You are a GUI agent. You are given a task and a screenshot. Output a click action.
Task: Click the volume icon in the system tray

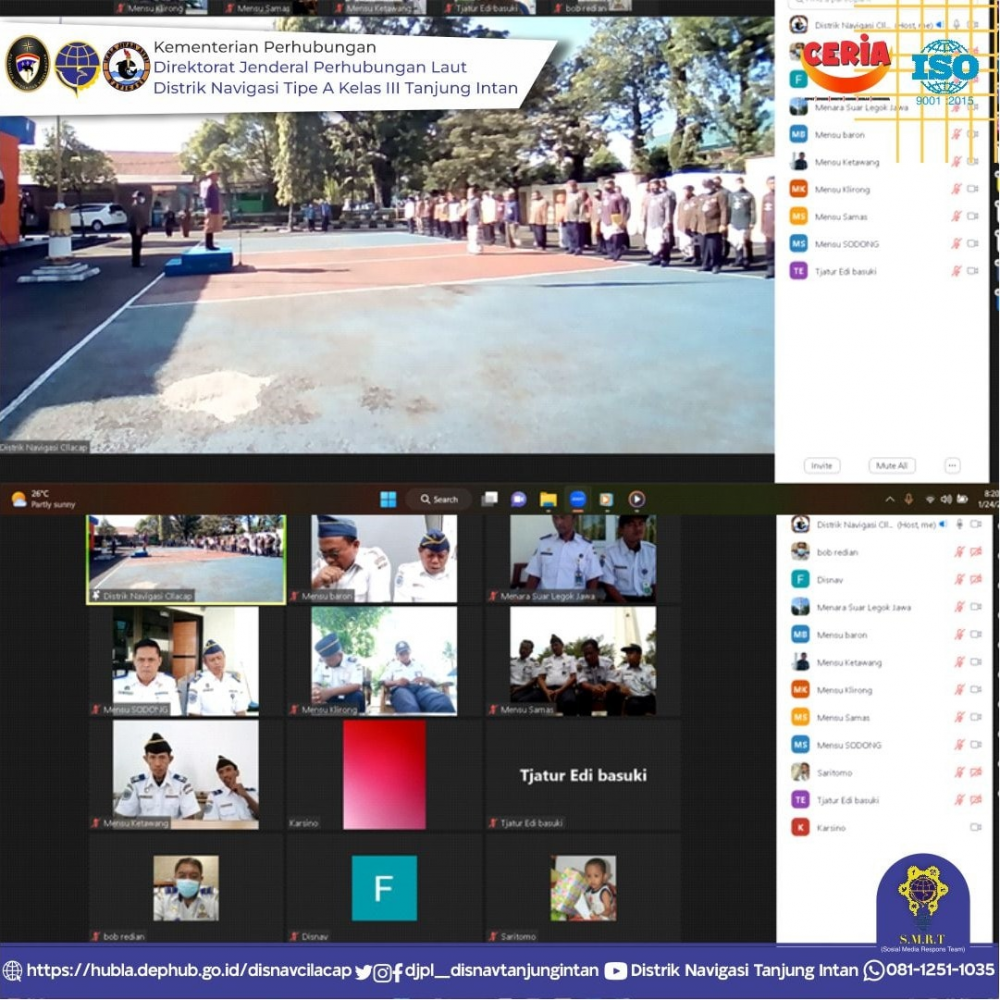[946, 499]
